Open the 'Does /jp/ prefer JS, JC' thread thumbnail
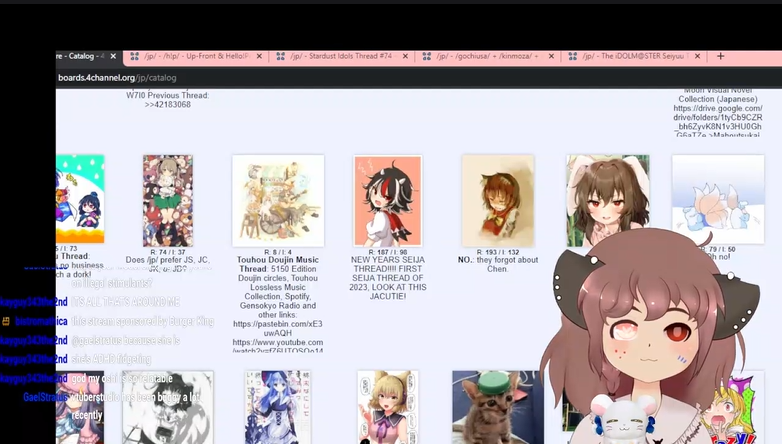The image size is (782, 444). click(168, 200)
